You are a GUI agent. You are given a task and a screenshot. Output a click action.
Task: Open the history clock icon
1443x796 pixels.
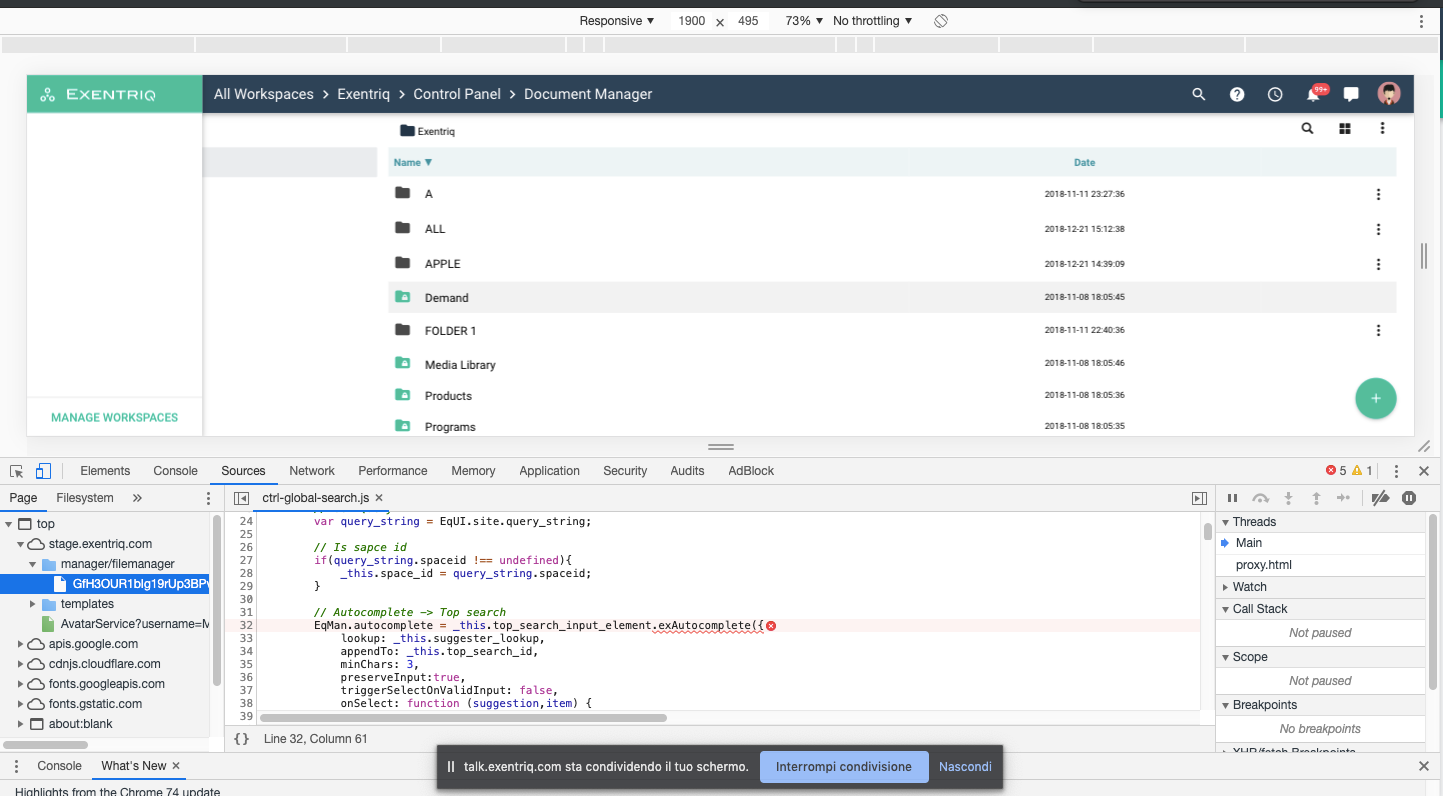pos(1275,94)
